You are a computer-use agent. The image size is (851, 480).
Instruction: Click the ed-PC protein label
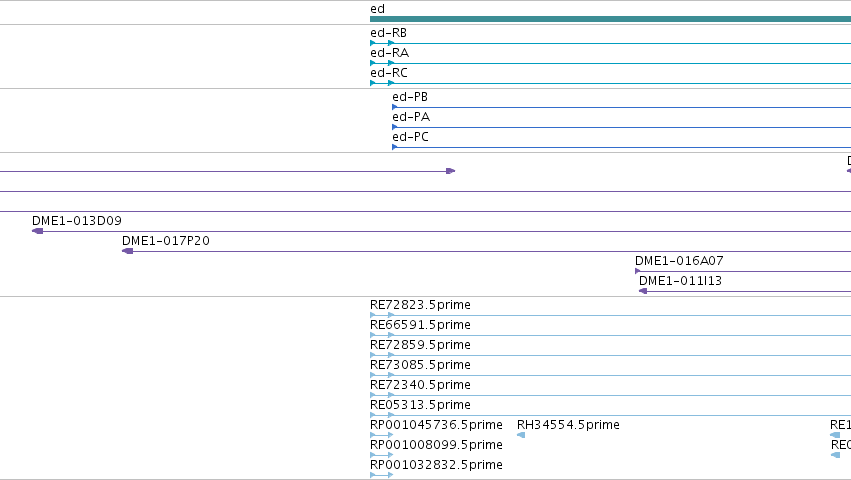[x=410, y=137]
